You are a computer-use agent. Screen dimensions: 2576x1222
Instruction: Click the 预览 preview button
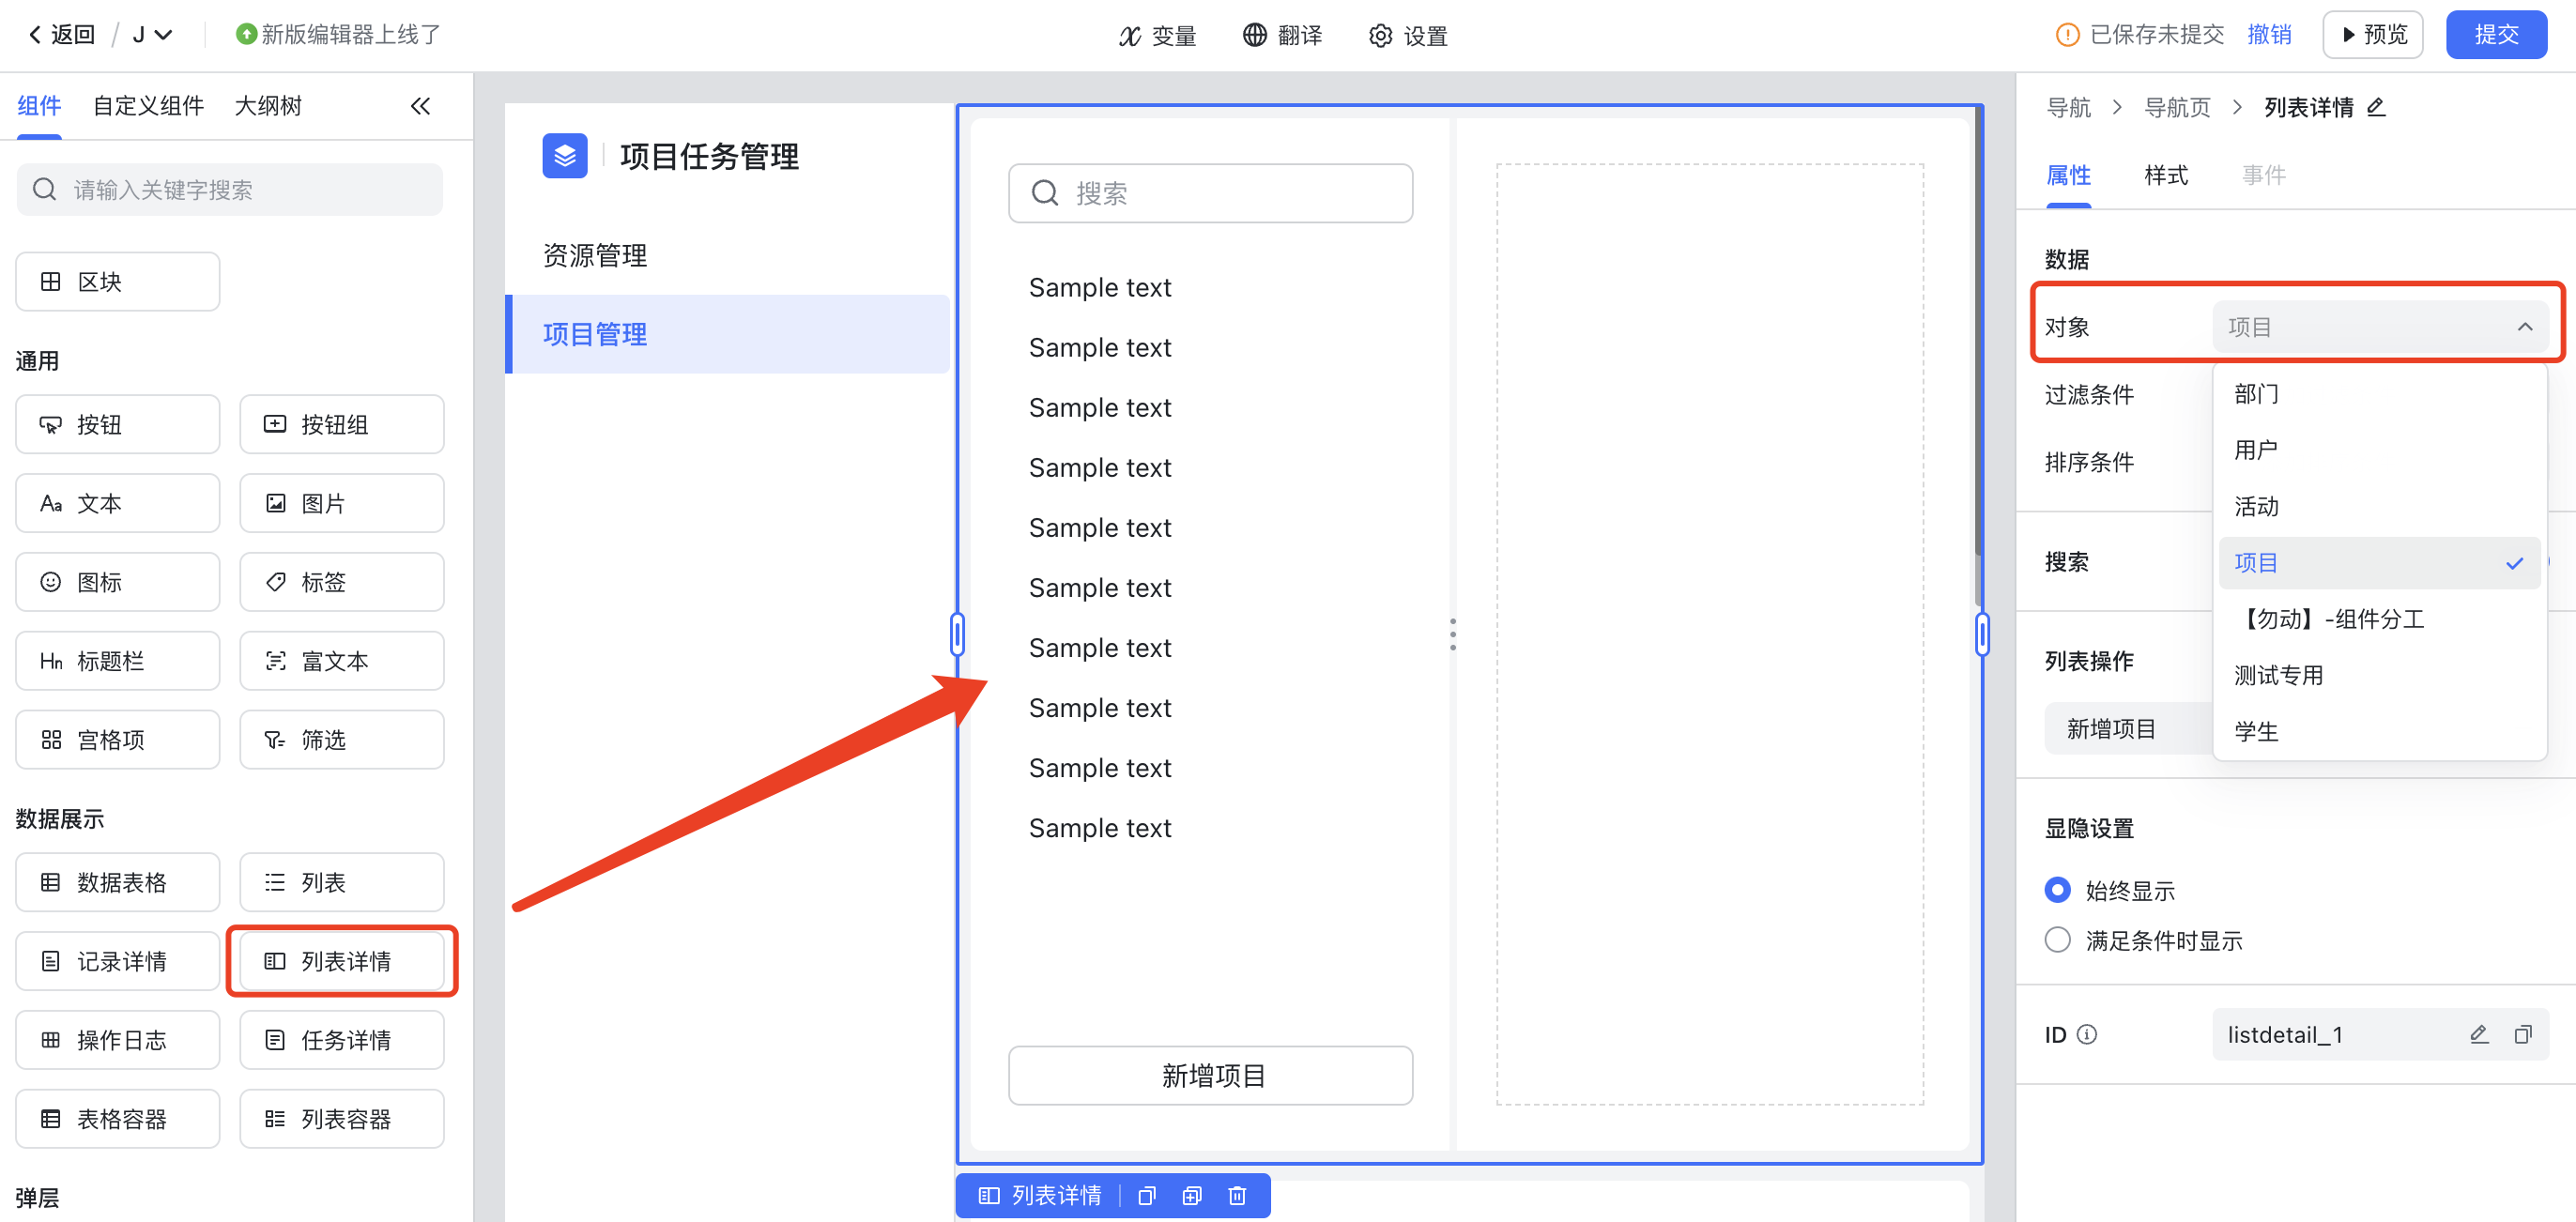tap(2372, 35)
